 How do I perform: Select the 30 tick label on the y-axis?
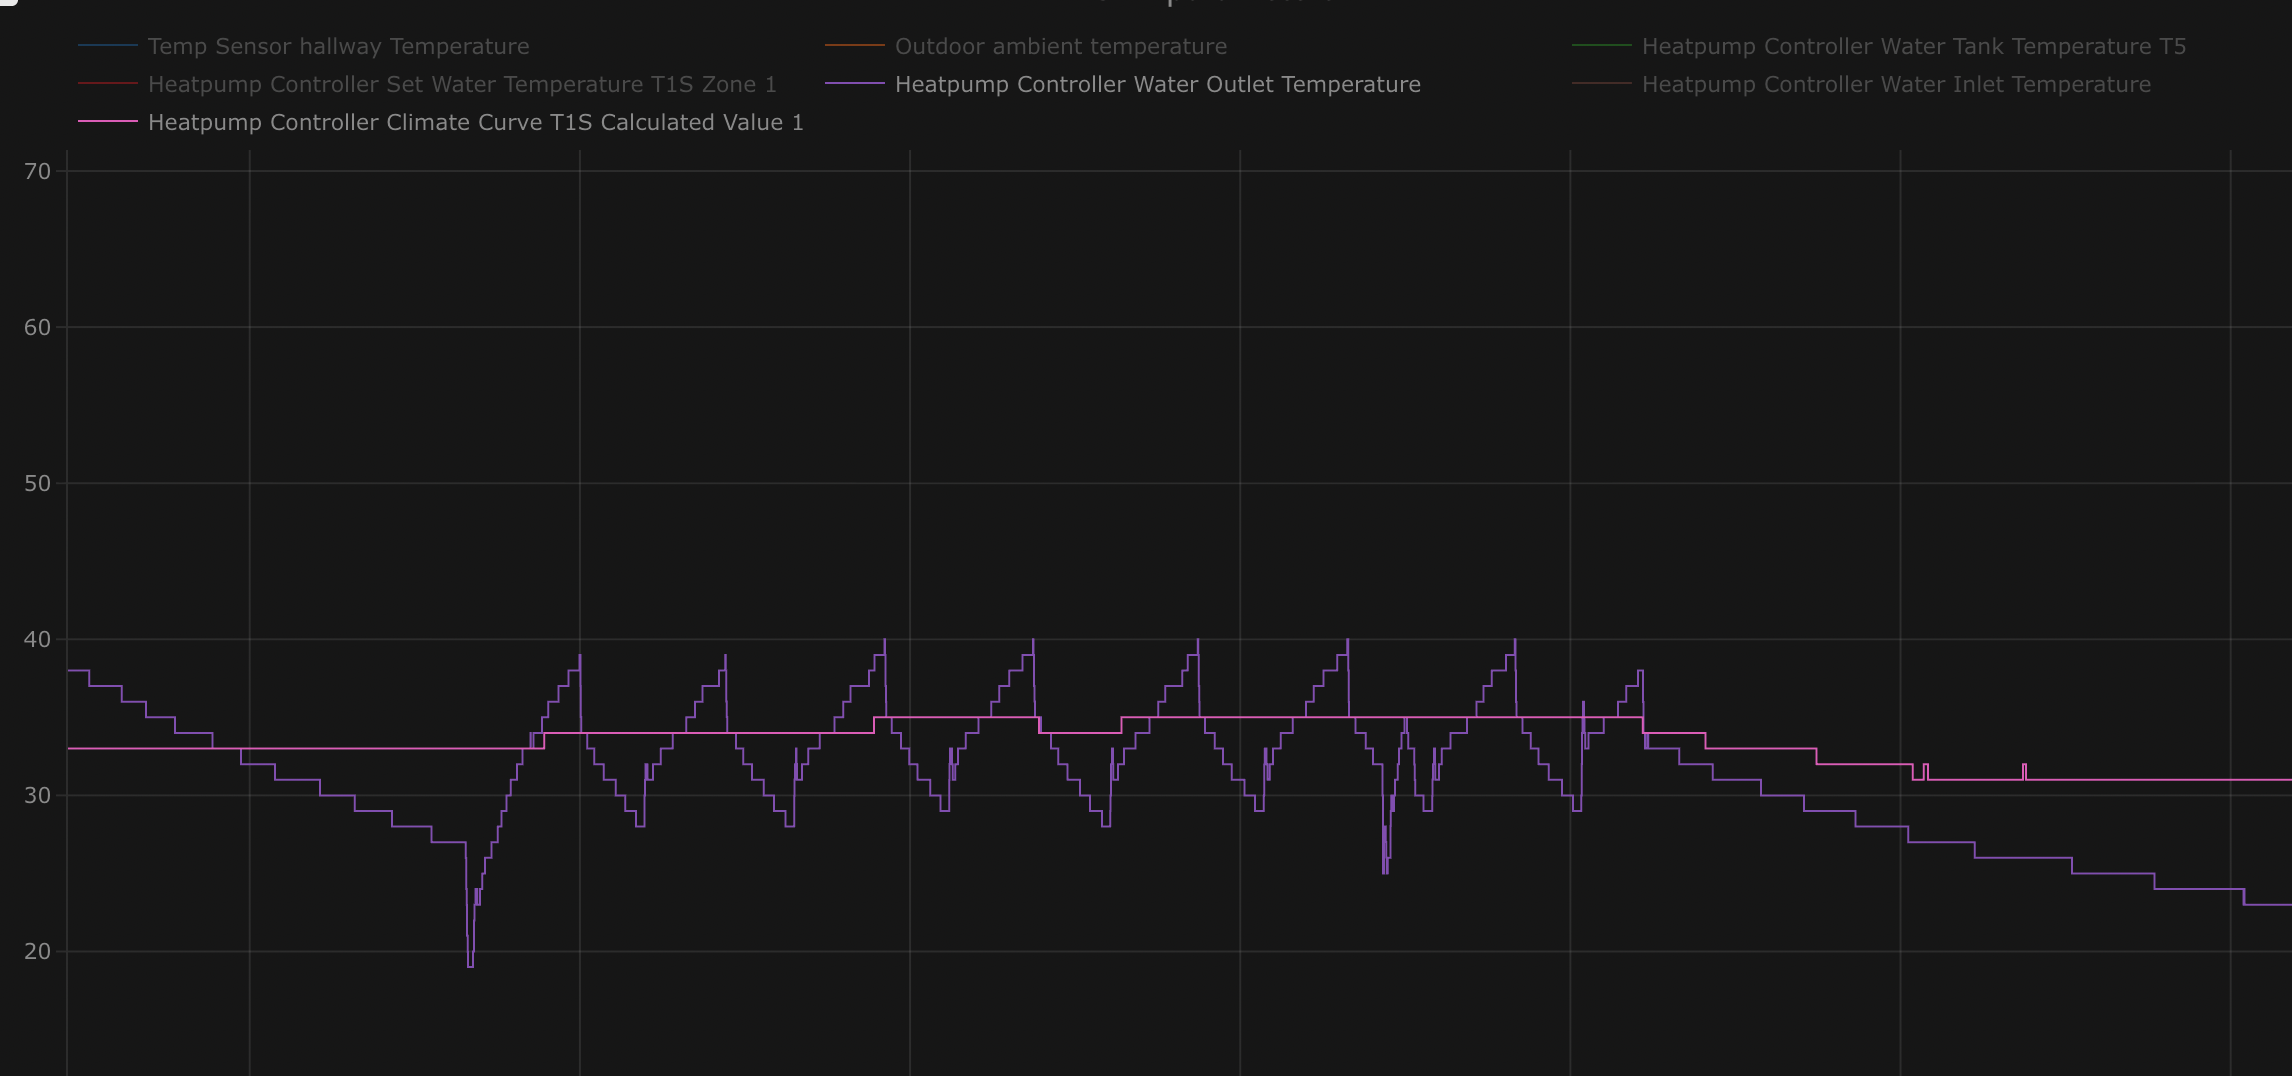tap(38, 796)
